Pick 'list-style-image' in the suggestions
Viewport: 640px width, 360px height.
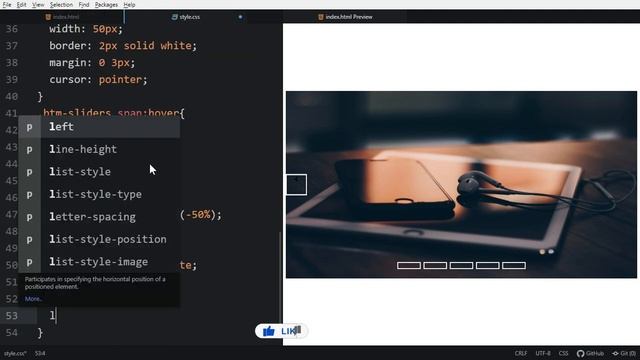[99, 262]
